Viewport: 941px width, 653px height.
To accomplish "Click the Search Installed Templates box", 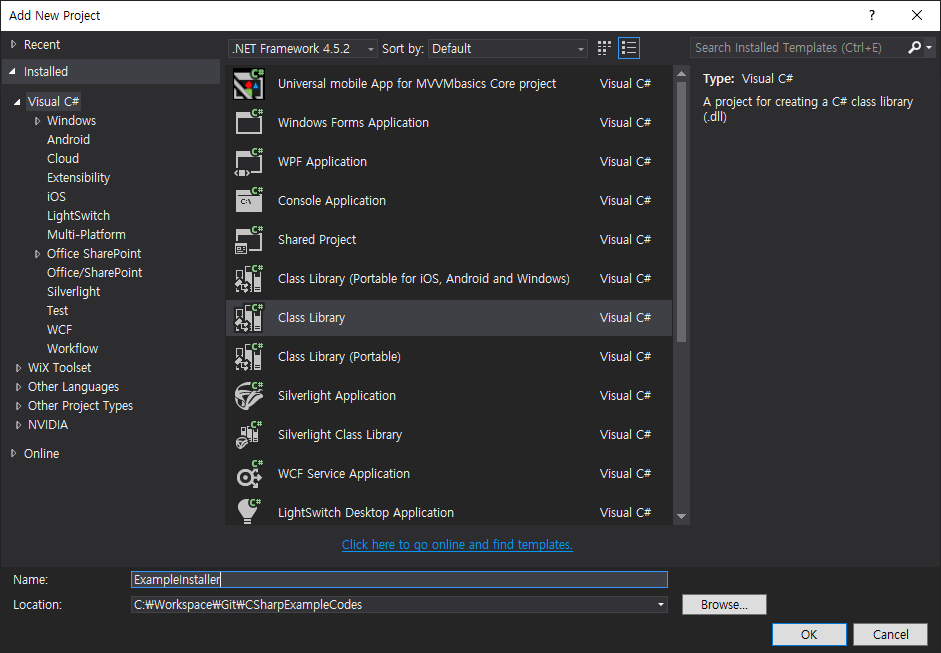I will (x=798, y=47).
